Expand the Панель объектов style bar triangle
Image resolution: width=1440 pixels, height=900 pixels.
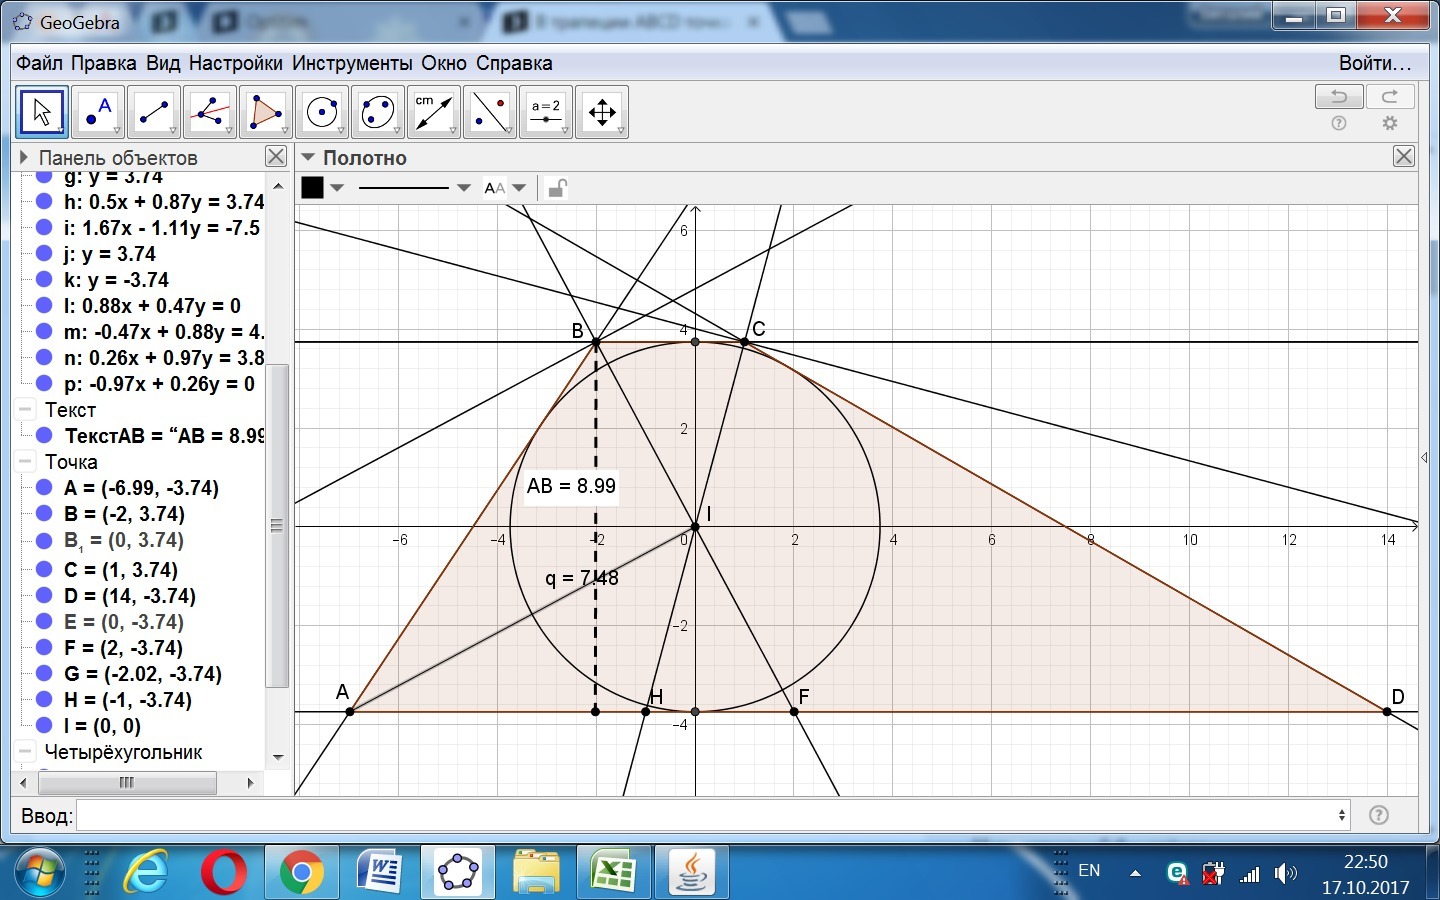point(24,157)
